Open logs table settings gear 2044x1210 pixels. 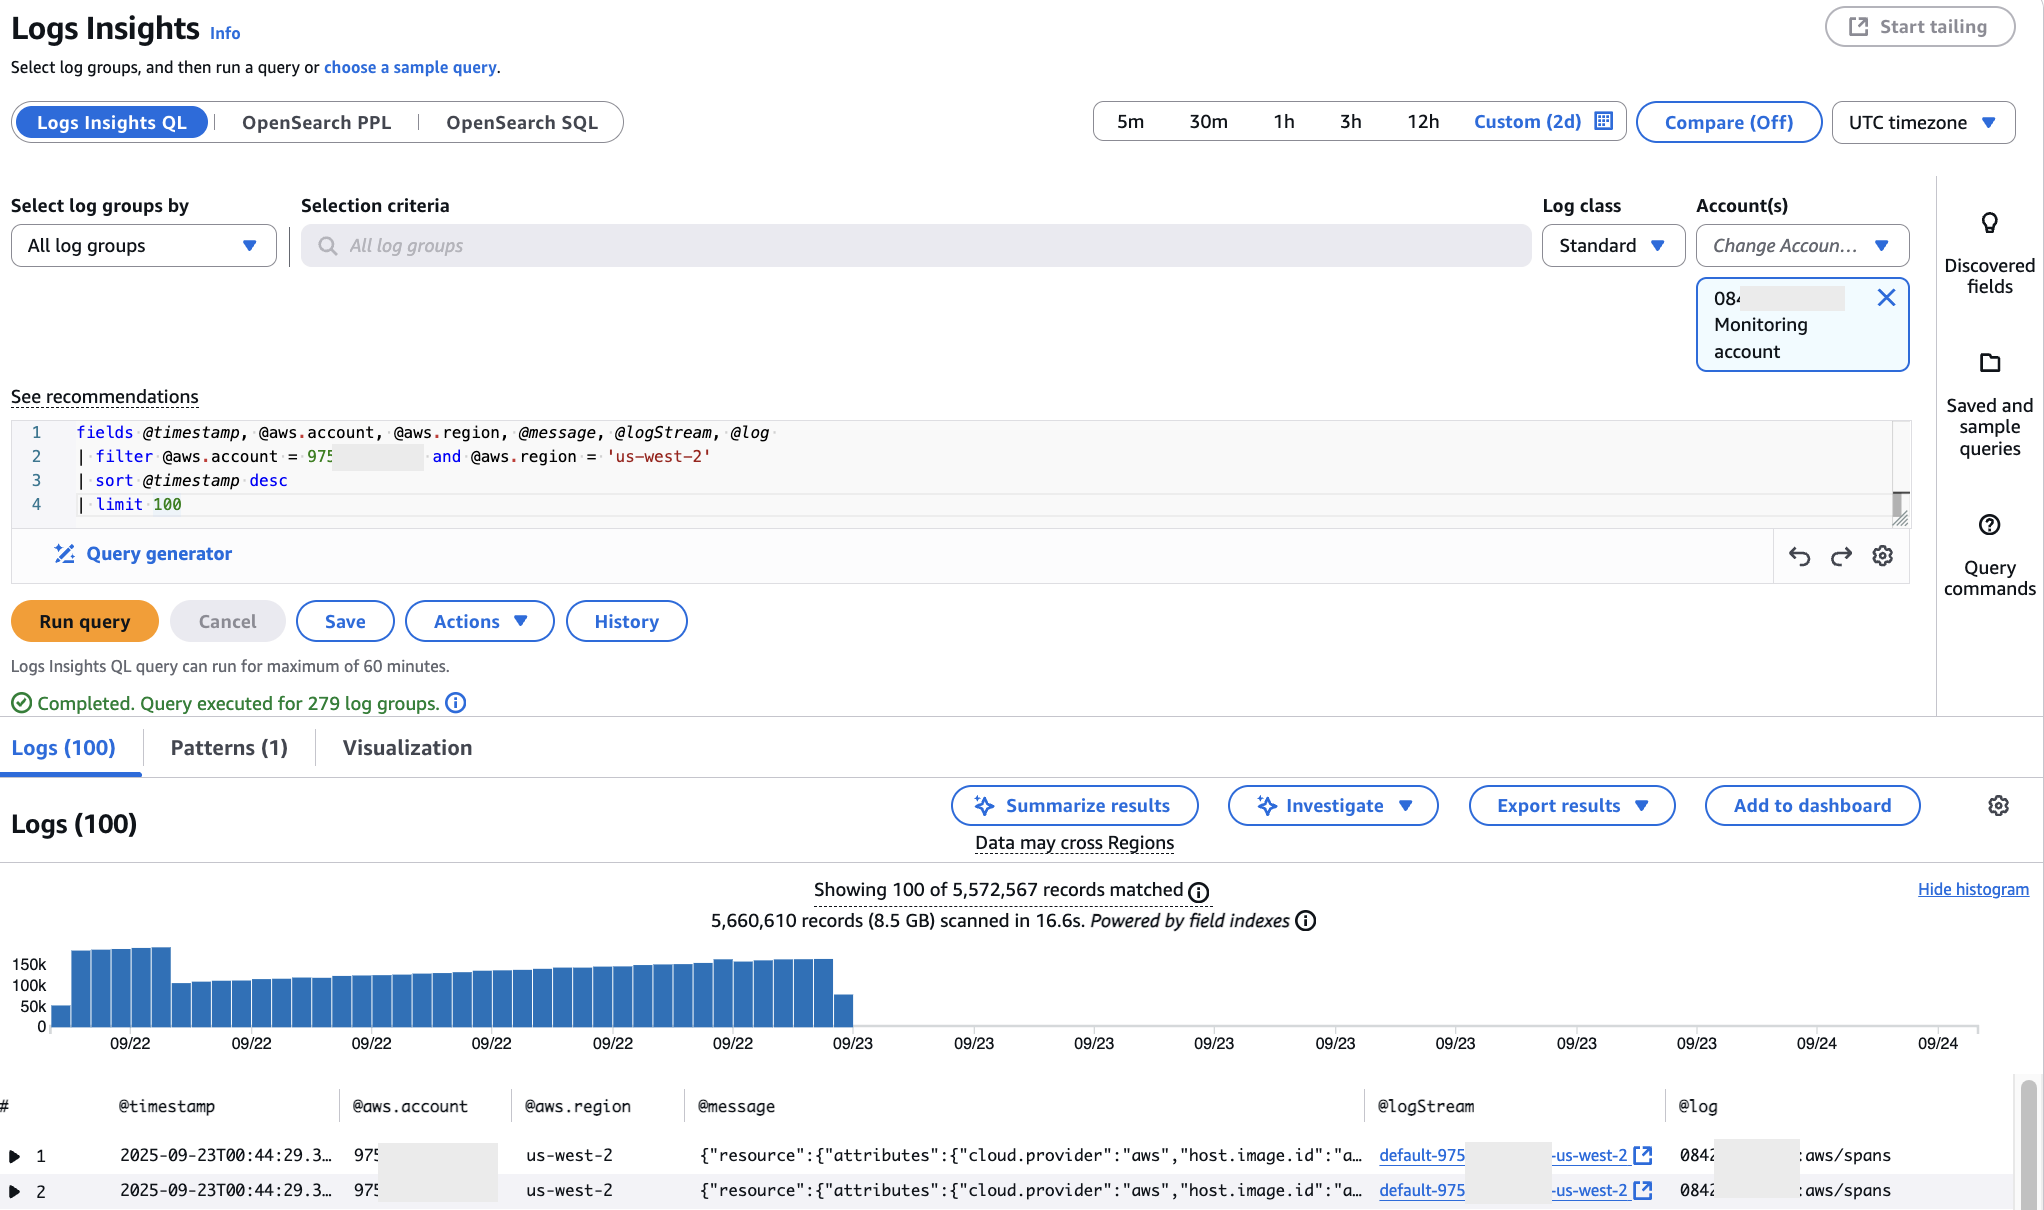pyautogui.click(x=1998, y=805)
